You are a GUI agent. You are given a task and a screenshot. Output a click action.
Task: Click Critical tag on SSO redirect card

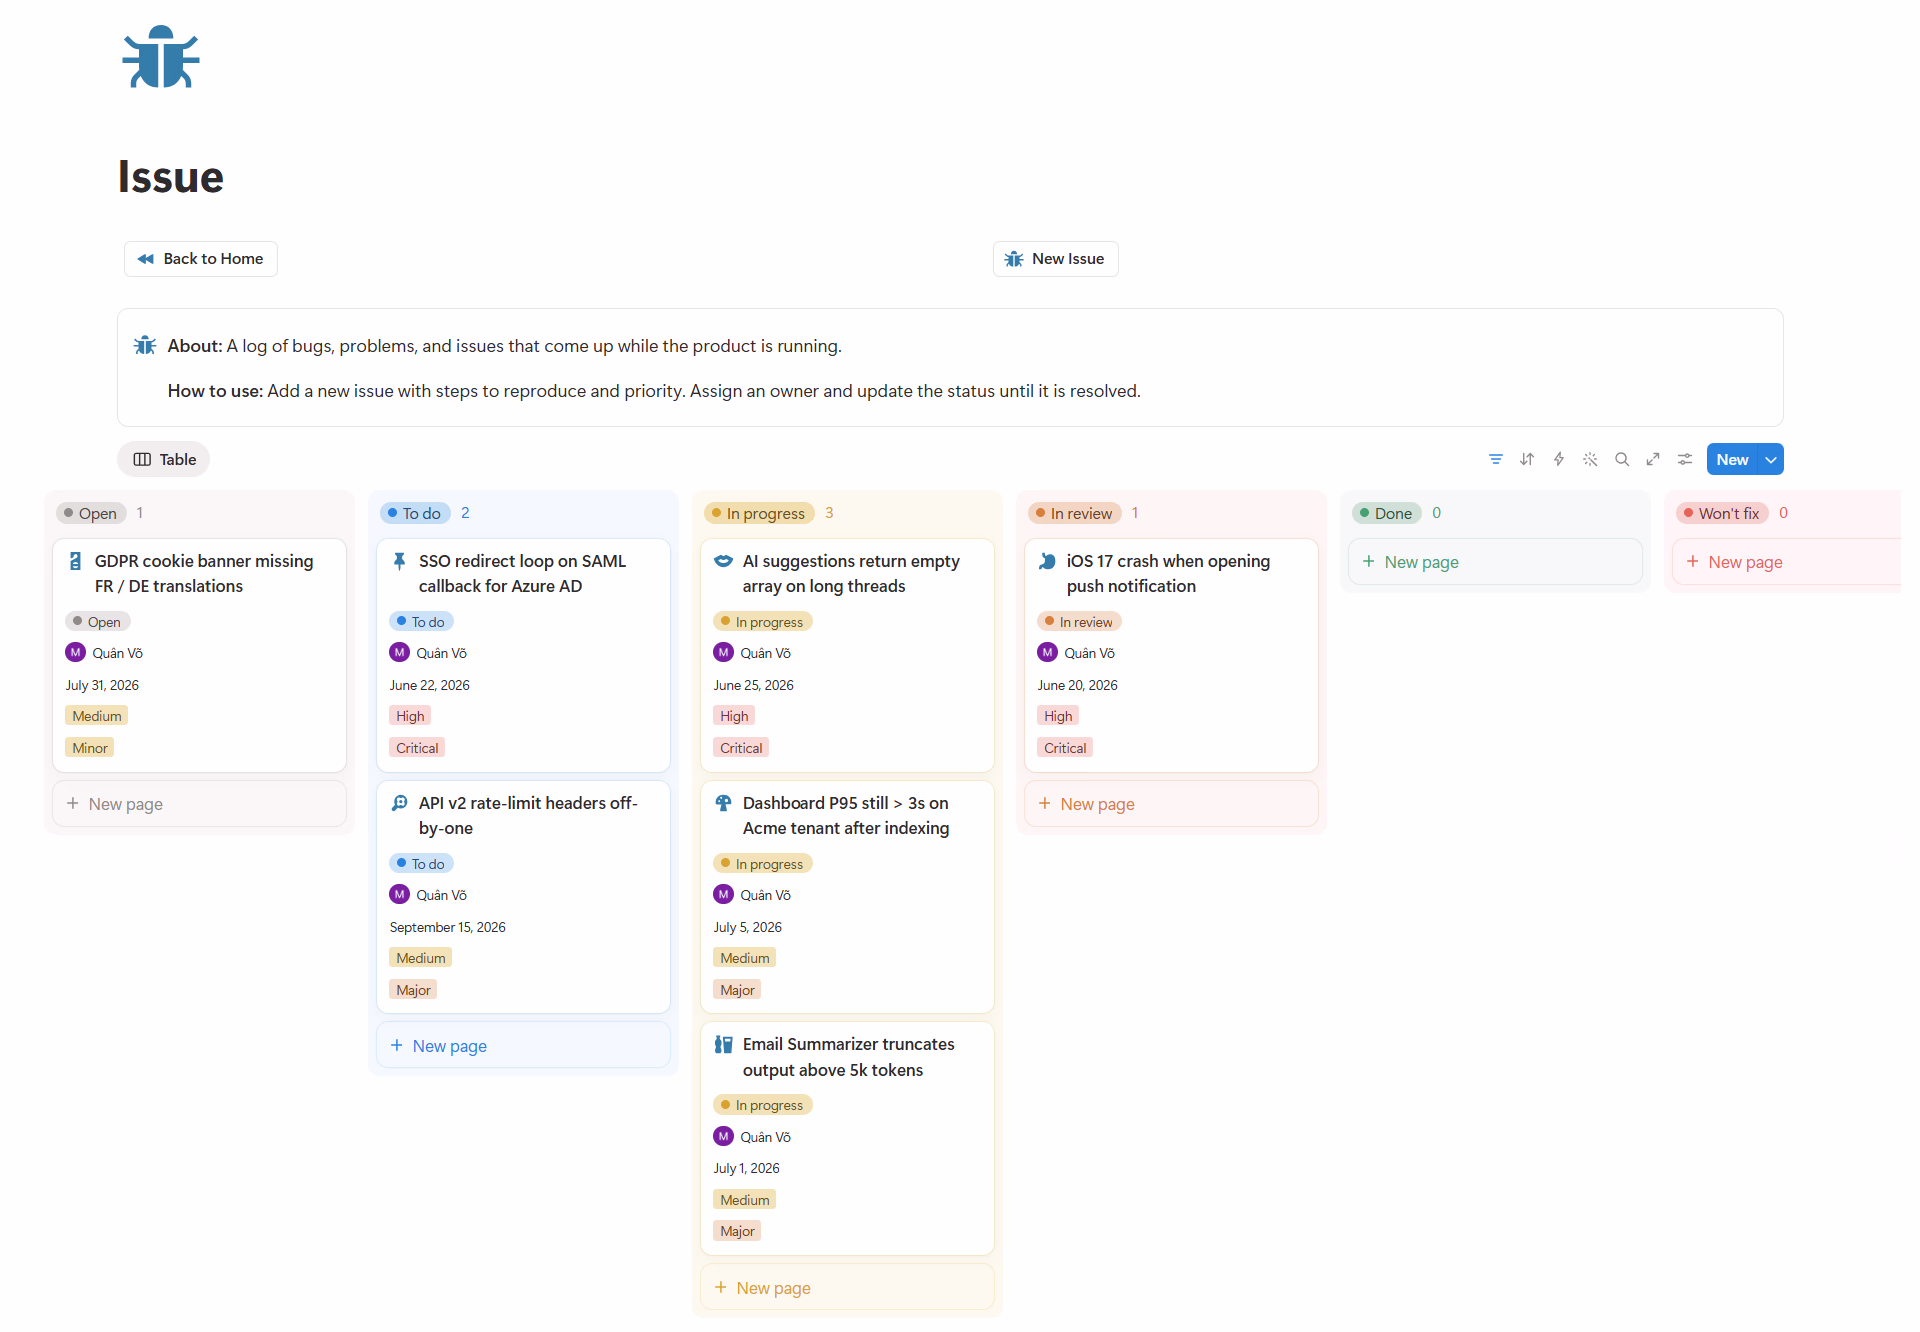click(417, 748)
